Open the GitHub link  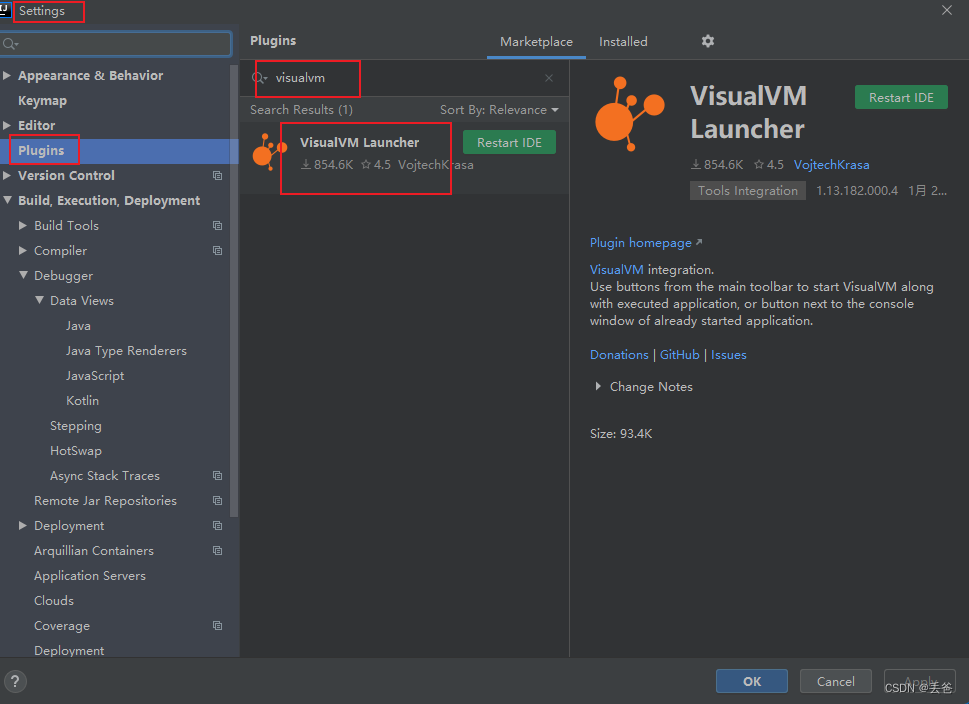point(679,355)
